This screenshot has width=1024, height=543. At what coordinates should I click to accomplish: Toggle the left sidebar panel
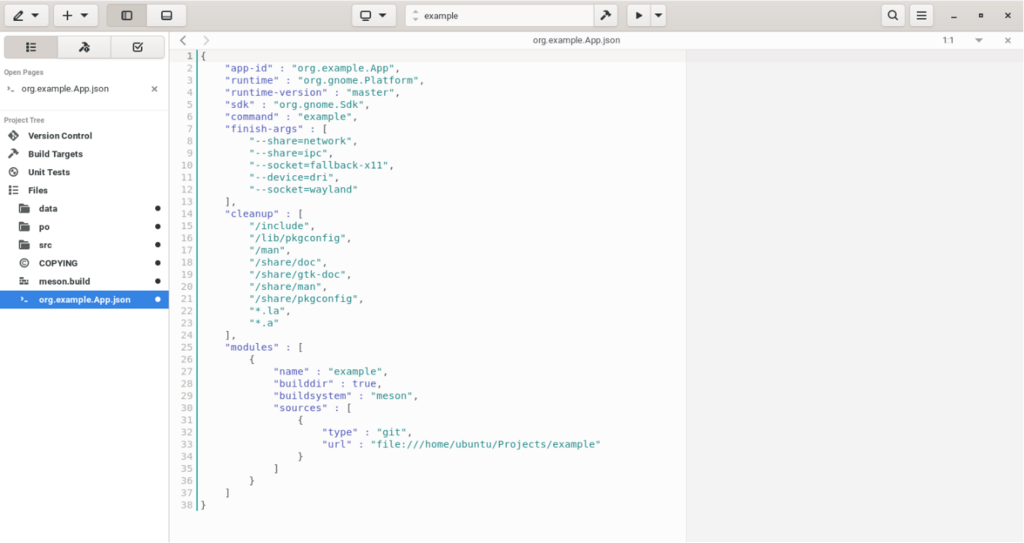[127, 15]
